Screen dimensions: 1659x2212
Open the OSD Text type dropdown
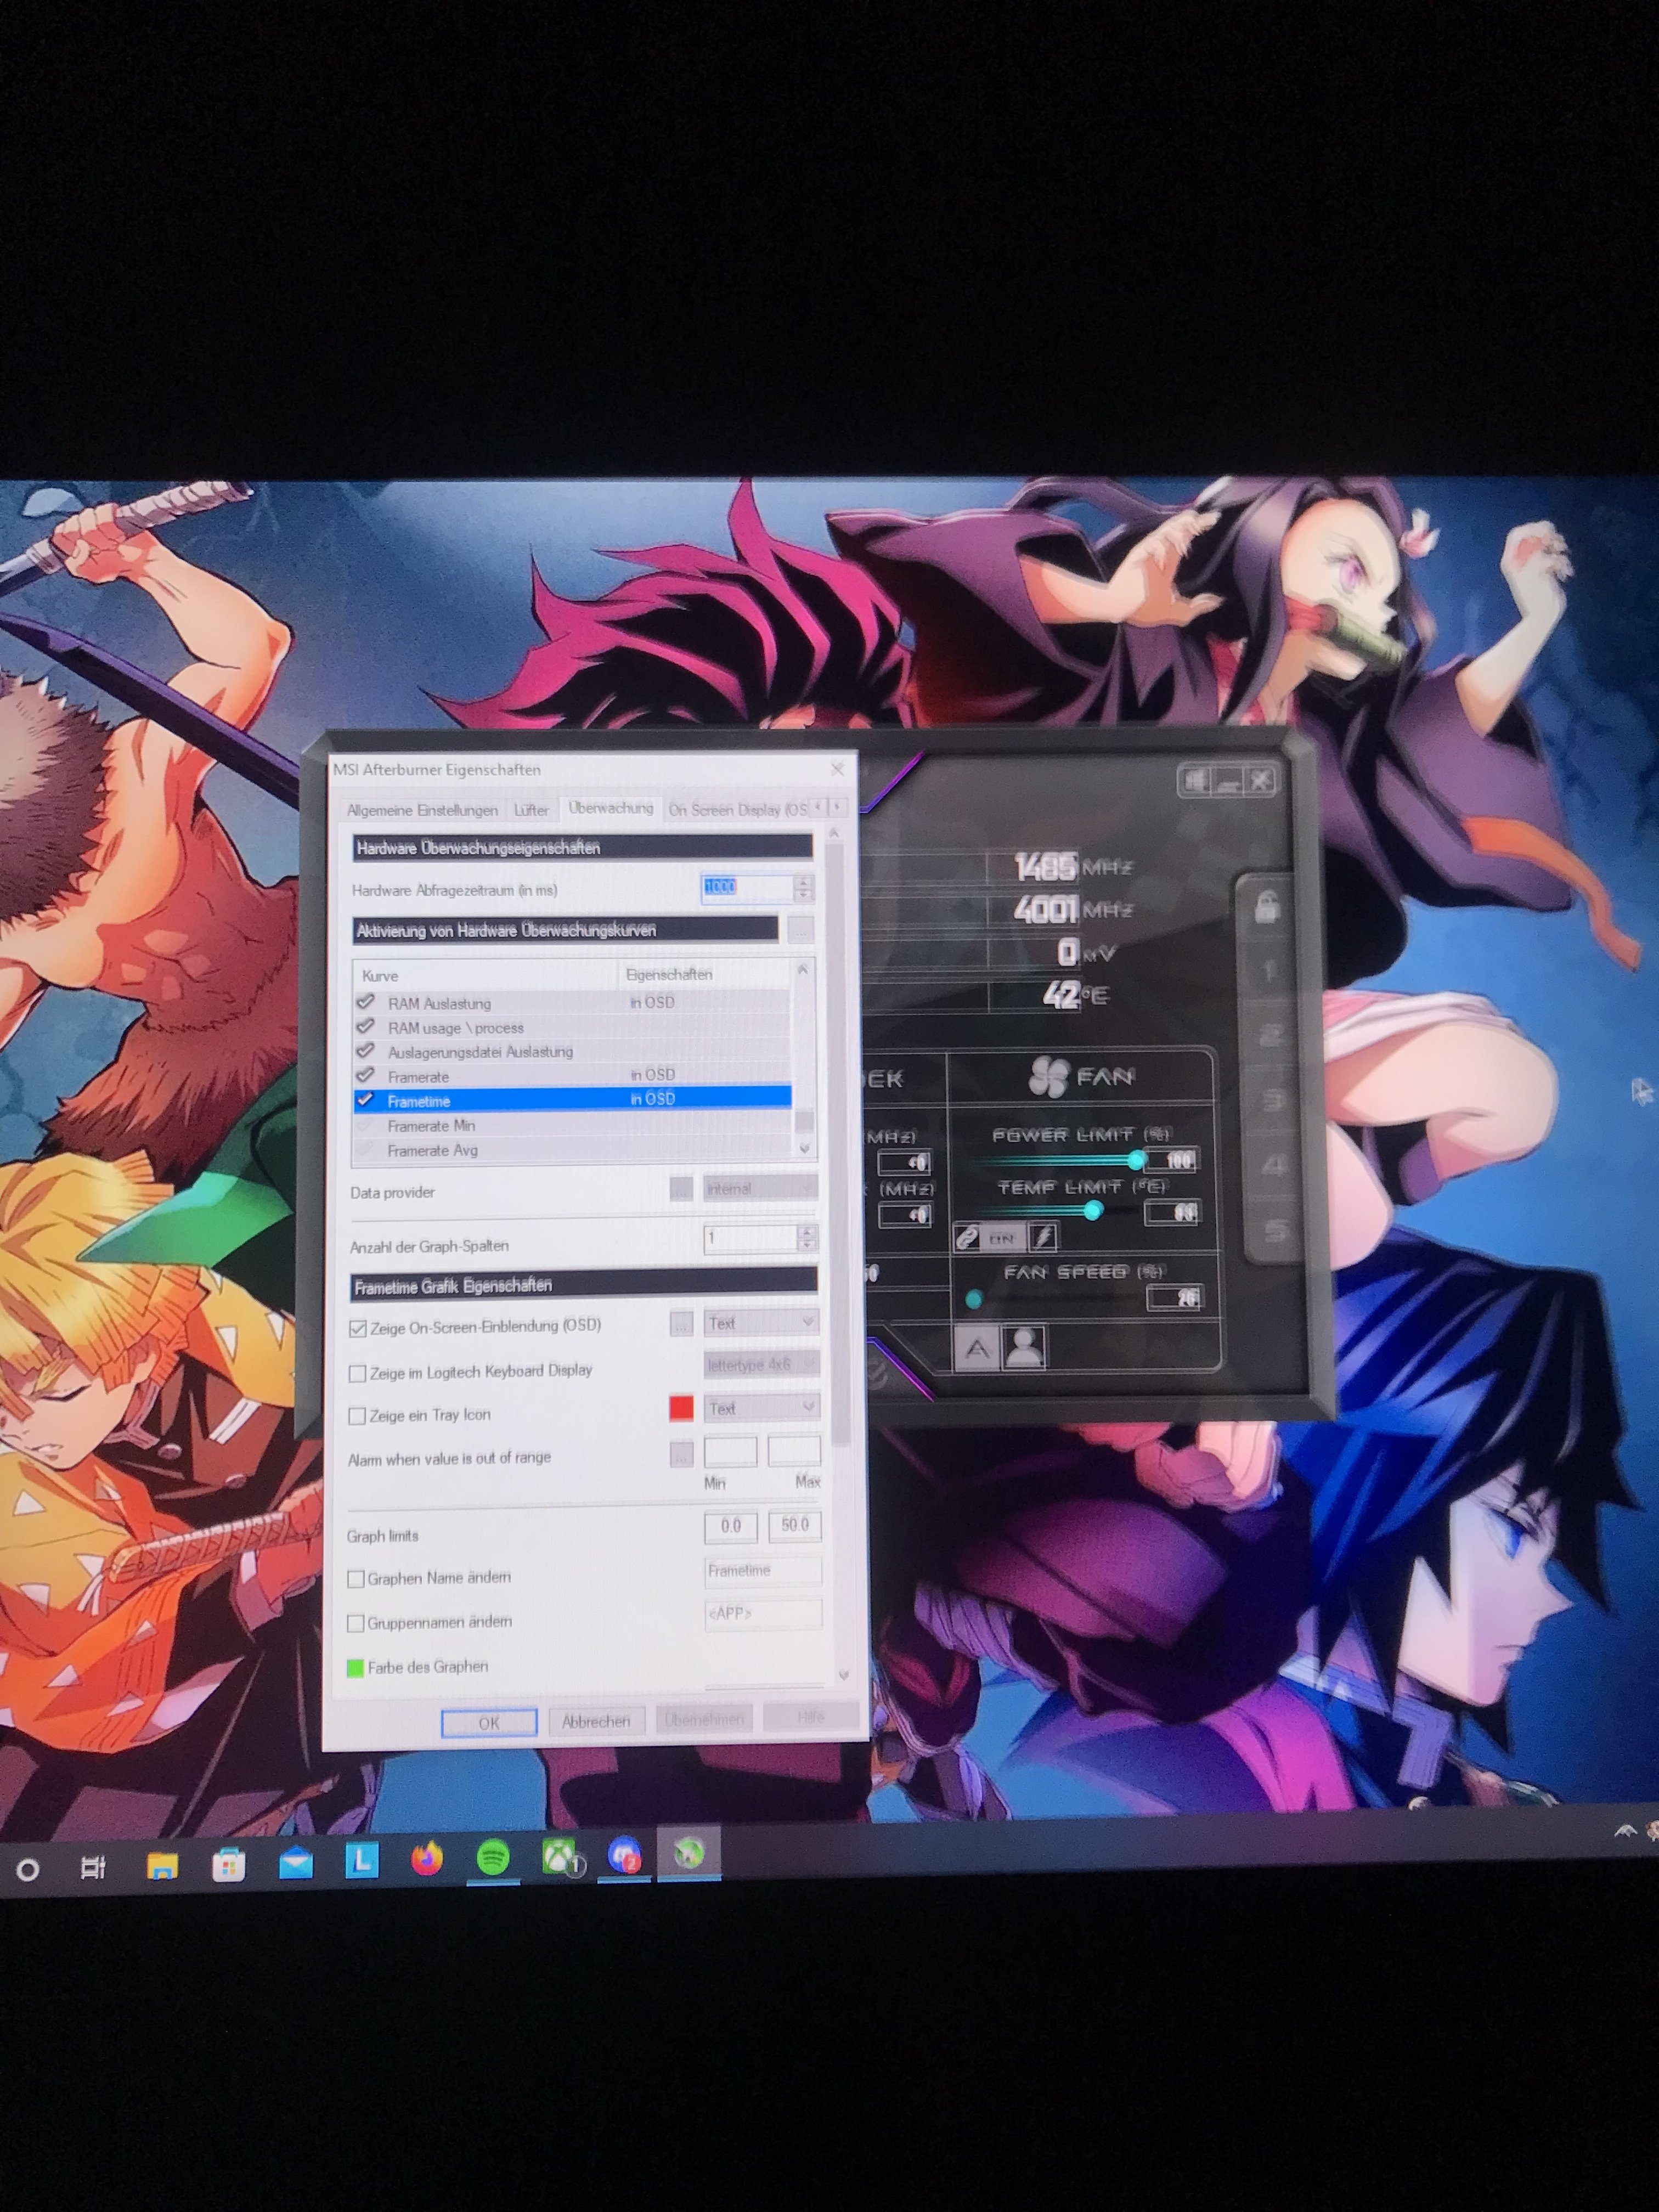tap(761, 1322)
